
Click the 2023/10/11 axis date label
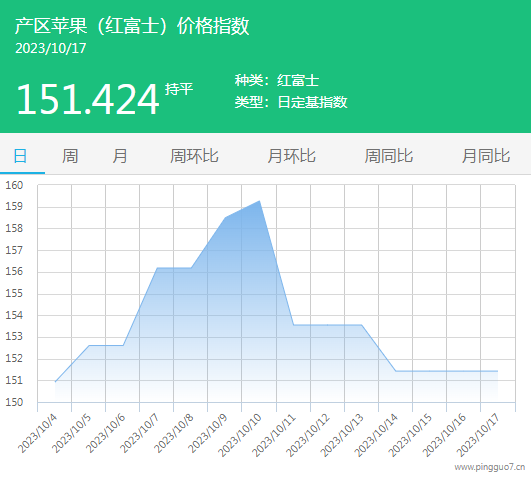click(x=274, y=435)
